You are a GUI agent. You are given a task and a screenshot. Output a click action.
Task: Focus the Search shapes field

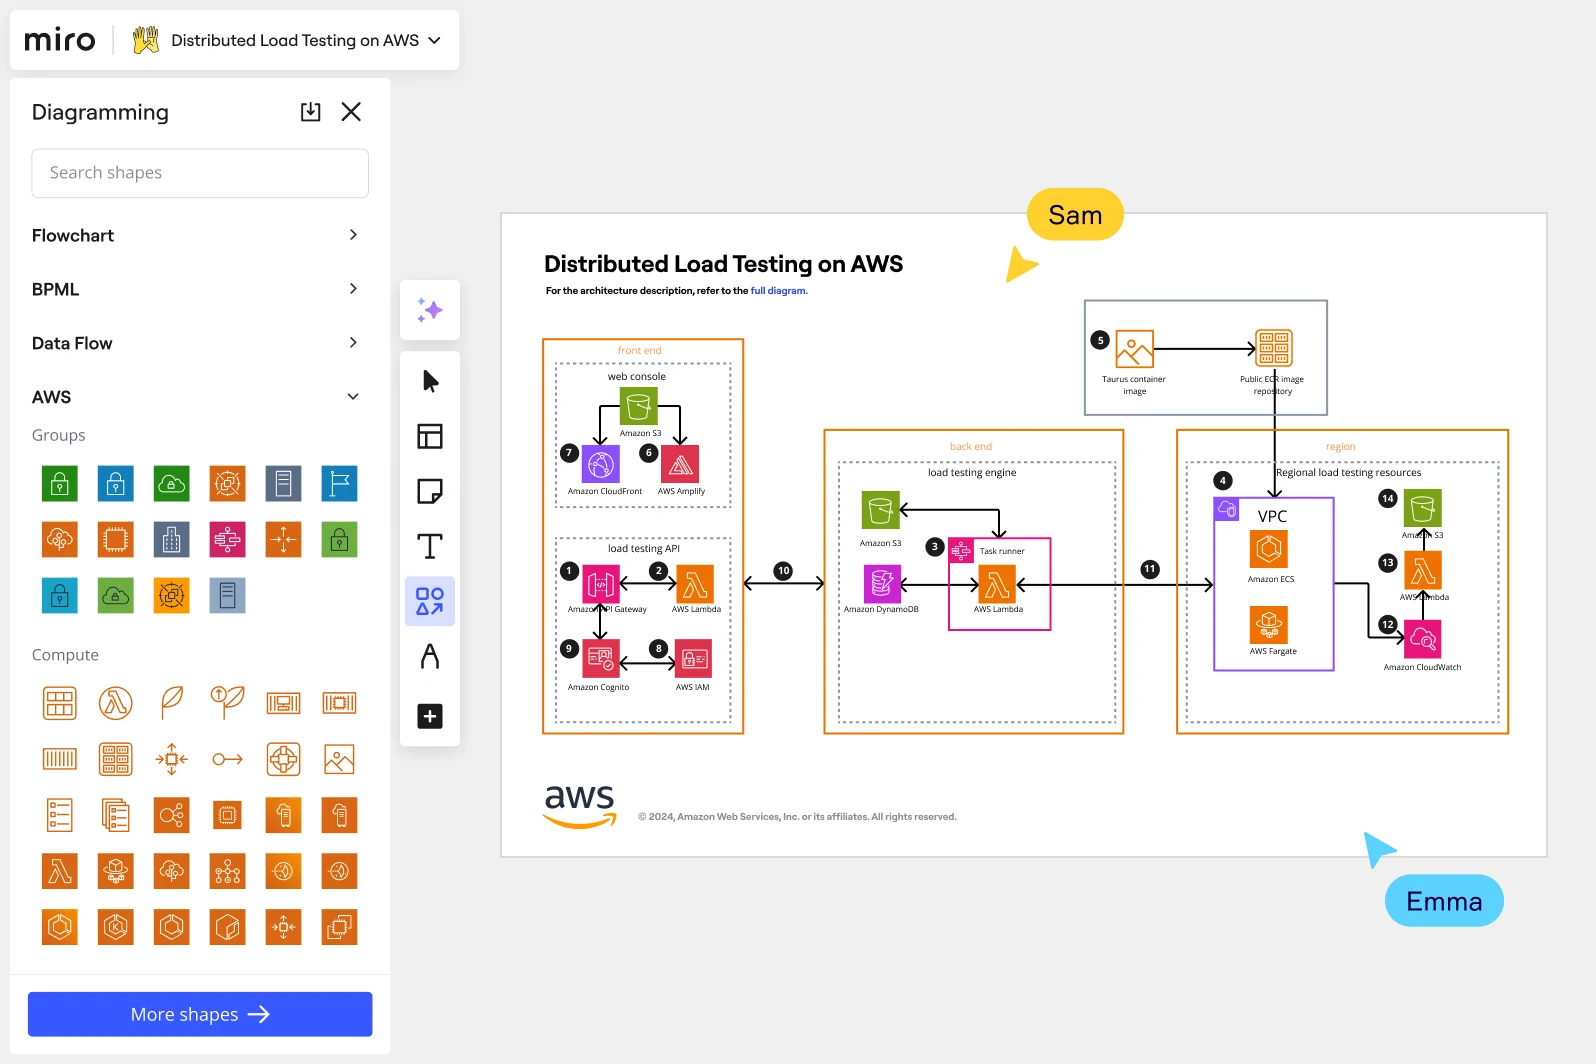click(x=200, y=173)
